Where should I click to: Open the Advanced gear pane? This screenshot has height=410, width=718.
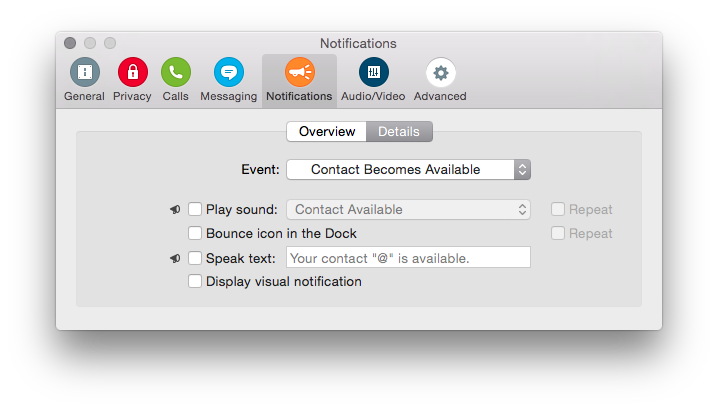pos(440,80)
